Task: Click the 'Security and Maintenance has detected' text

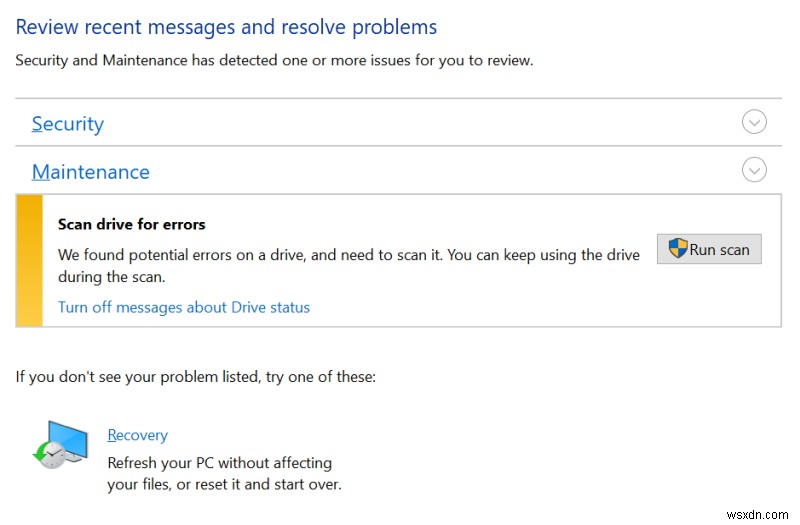Action: click(274, 61)
